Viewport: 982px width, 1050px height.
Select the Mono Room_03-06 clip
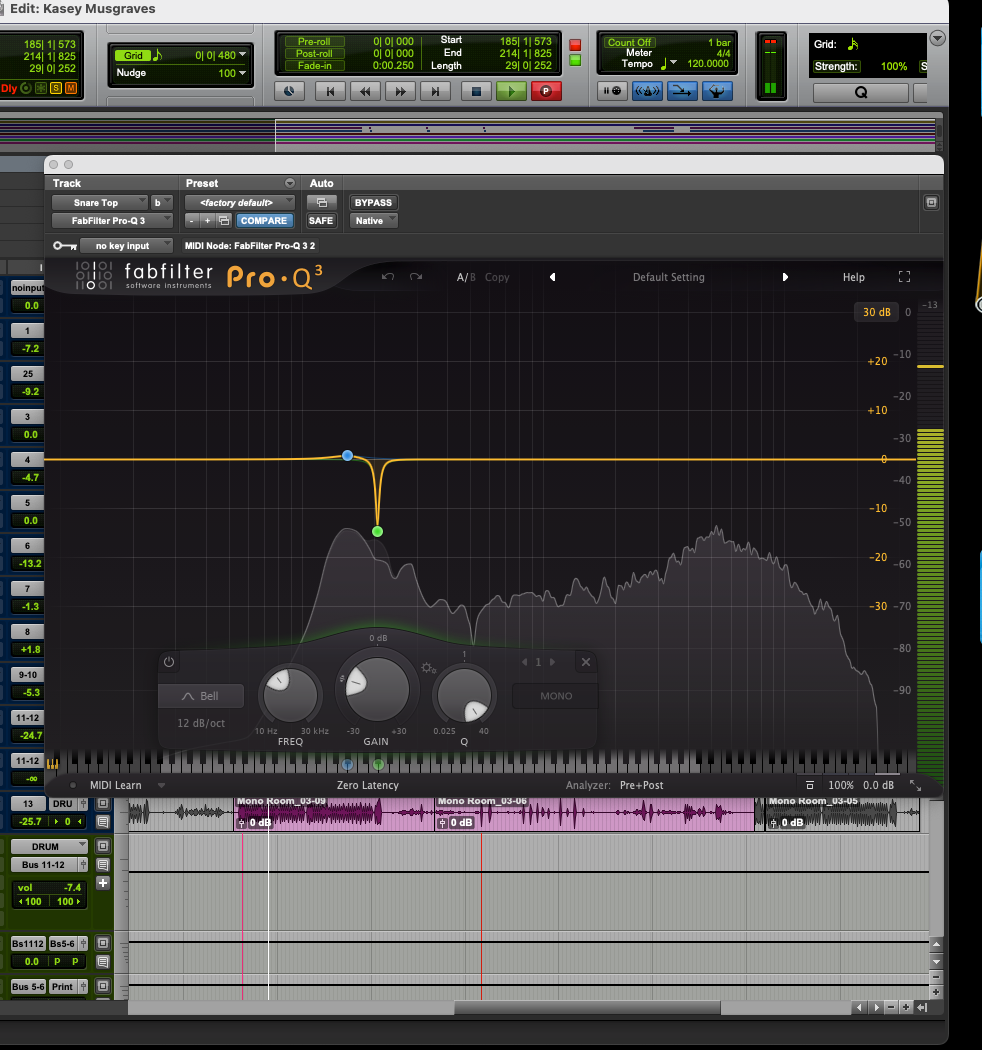pyautogui.click(x=595, y=814)
